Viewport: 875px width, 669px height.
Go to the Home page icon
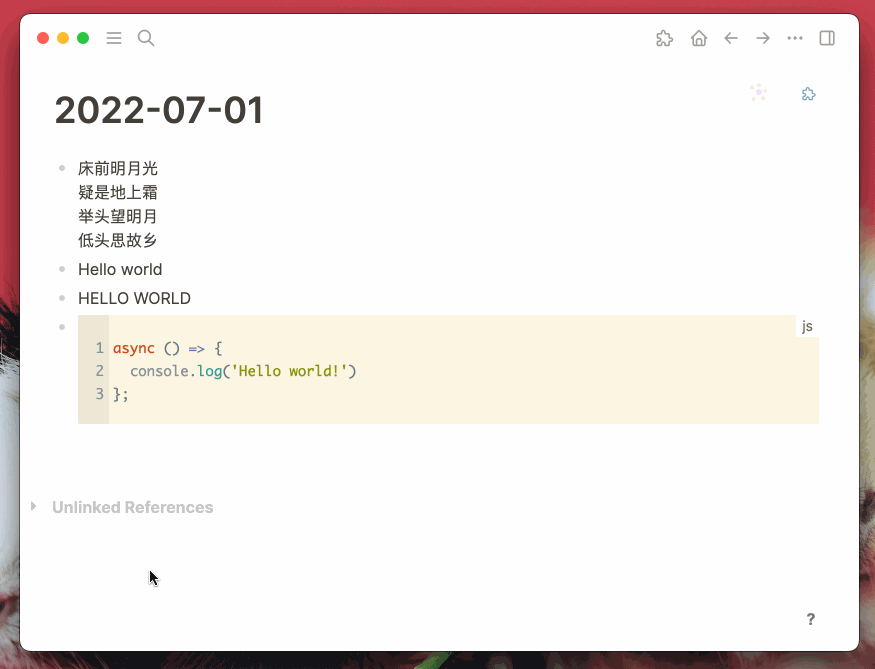click(699, 38)
